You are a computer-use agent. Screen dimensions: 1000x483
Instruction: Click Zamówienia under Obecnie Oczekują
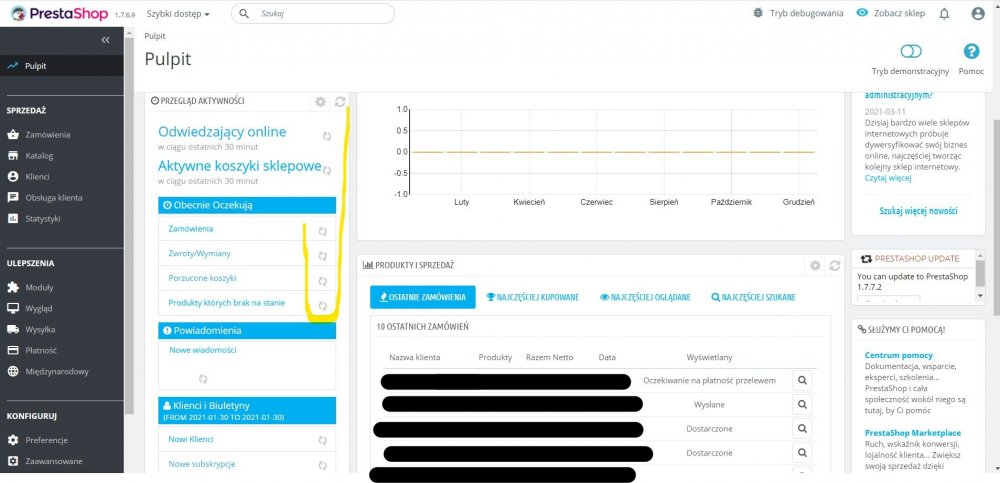(x=191, y=228)
